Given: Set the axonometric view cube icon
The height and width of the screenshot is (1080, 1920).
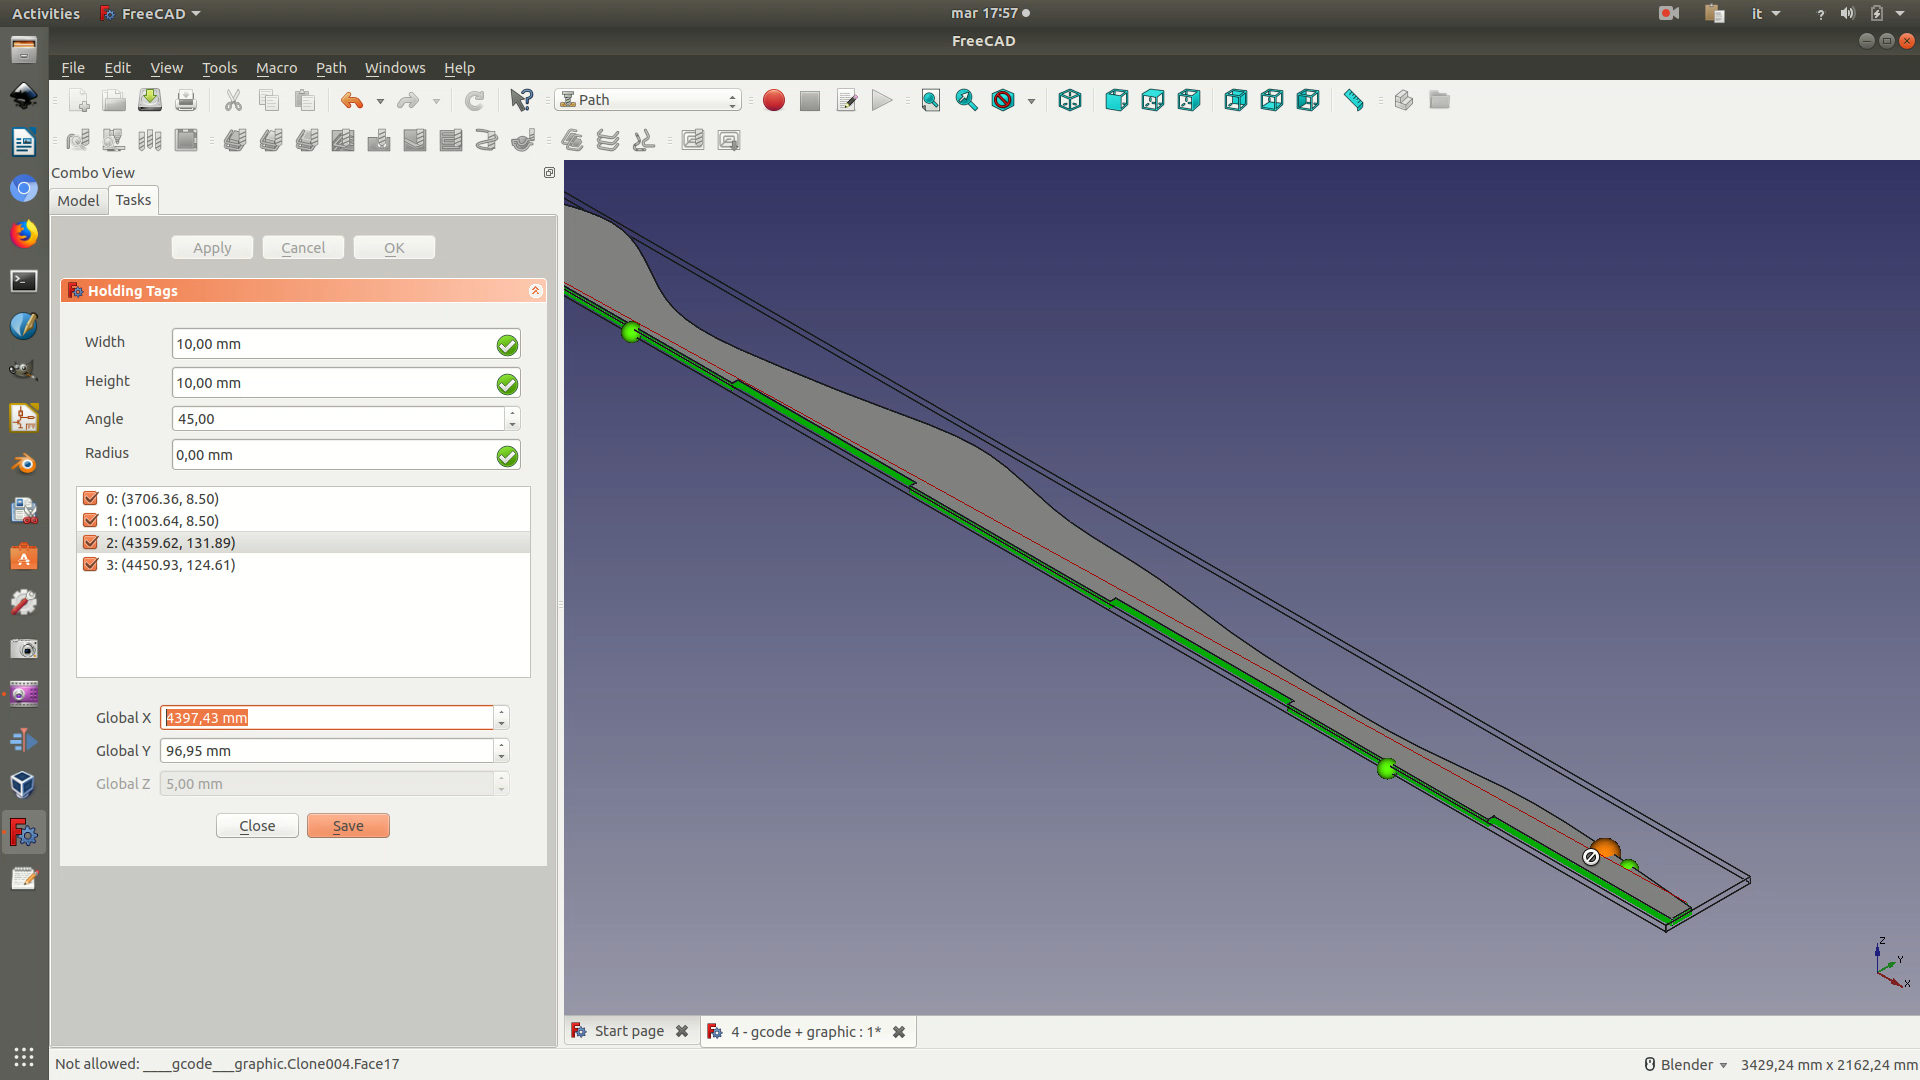Looking at the screenshot, I should click(x=1070, y=100).
